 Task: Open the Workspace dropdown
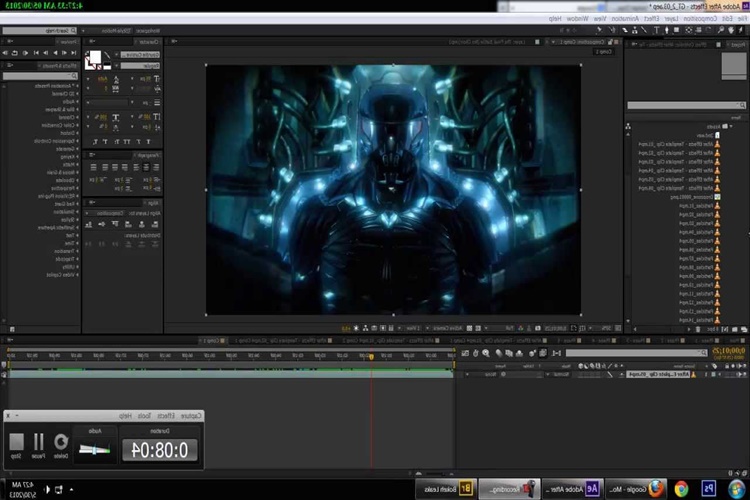(110, 31)
